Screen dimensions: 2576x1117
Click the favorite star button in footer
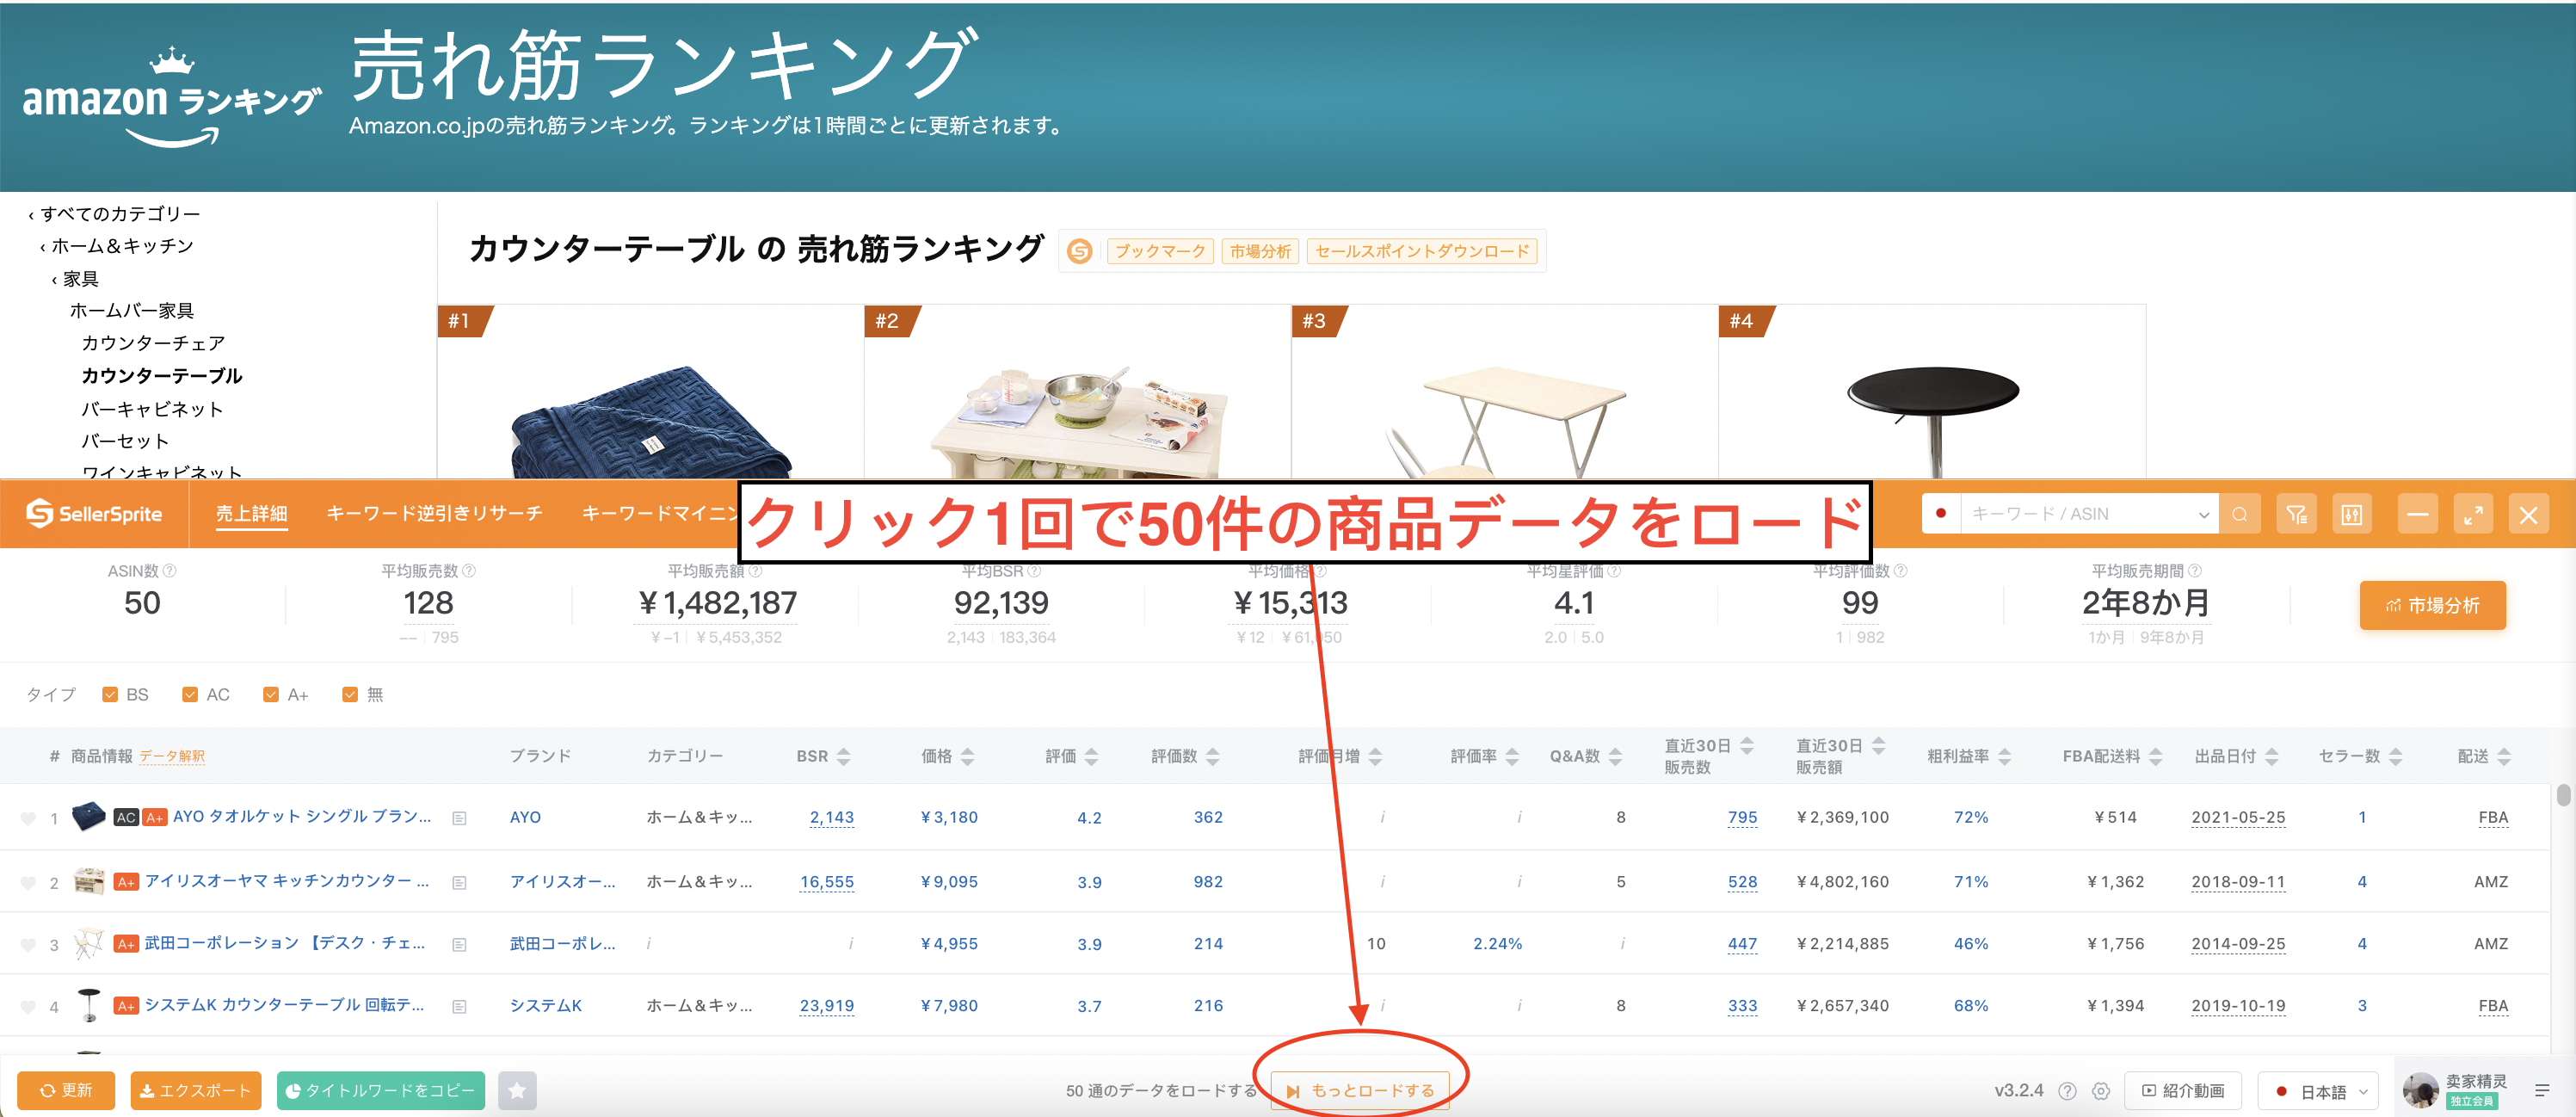(x=517, y=1090)
